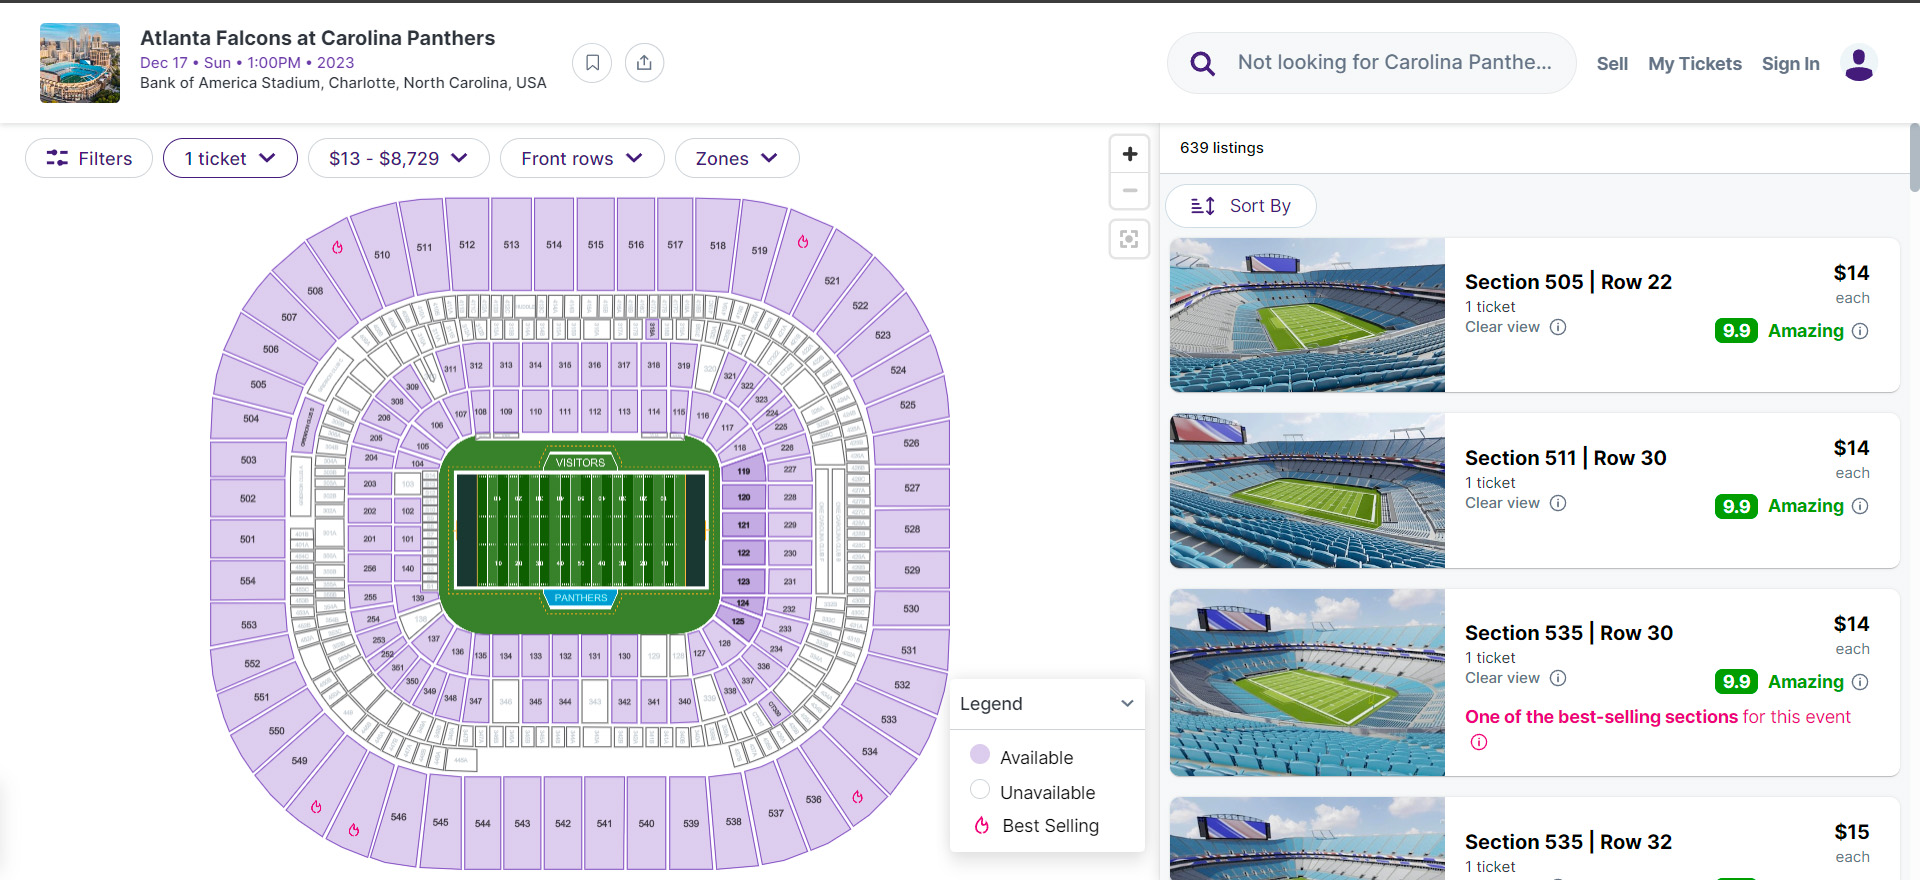Screen dimensions: 1922x880
Task: Open info icon for Section 511 clear view
Action: click(1558, 503)
